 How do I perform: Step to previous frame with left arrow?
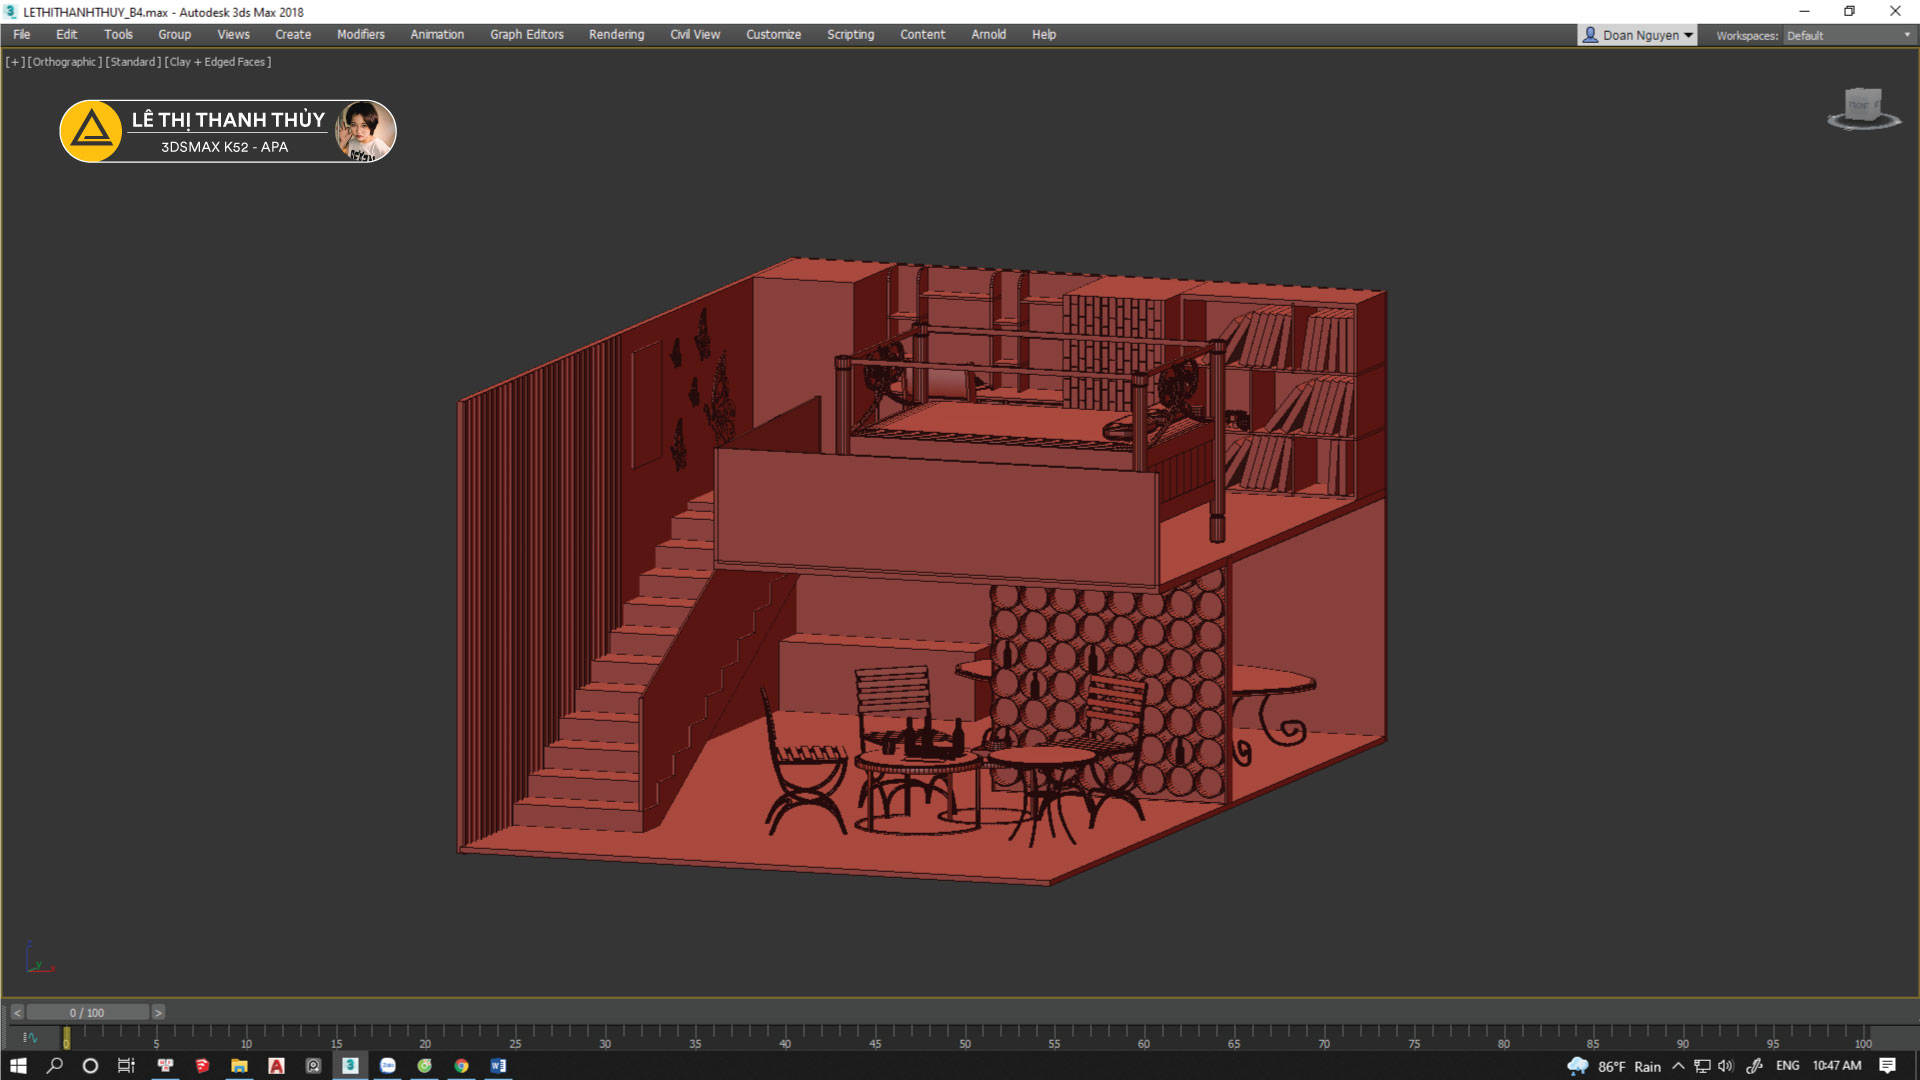coord(17,1013)
